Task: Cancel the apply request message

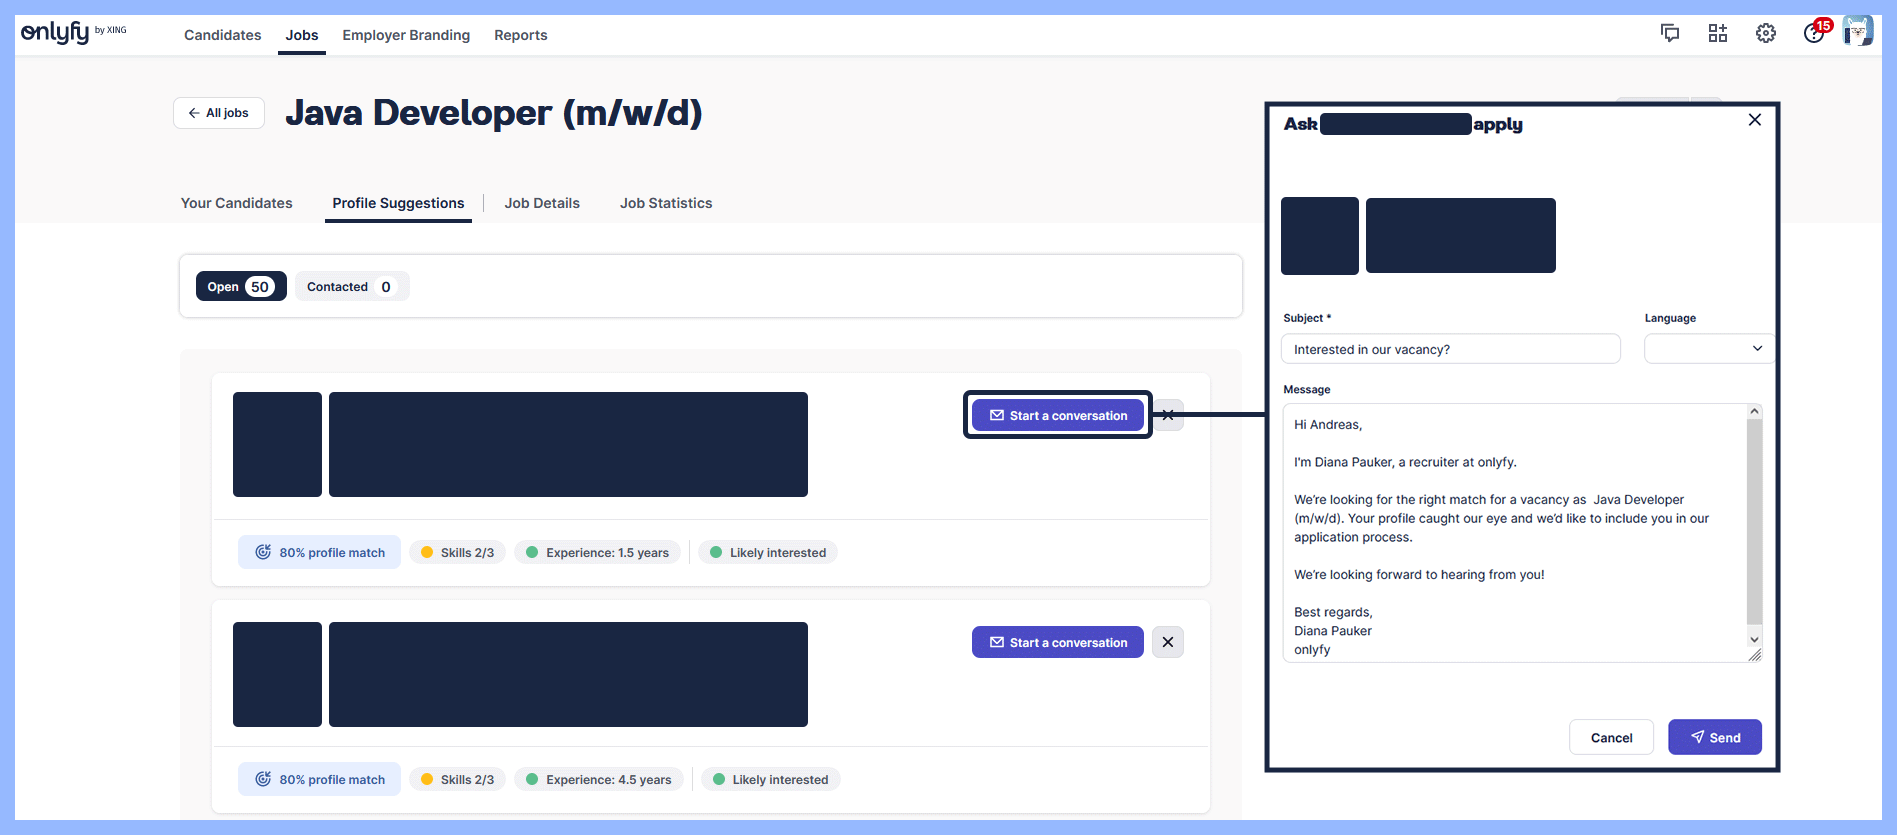Action: click(x=1610, y=737)
